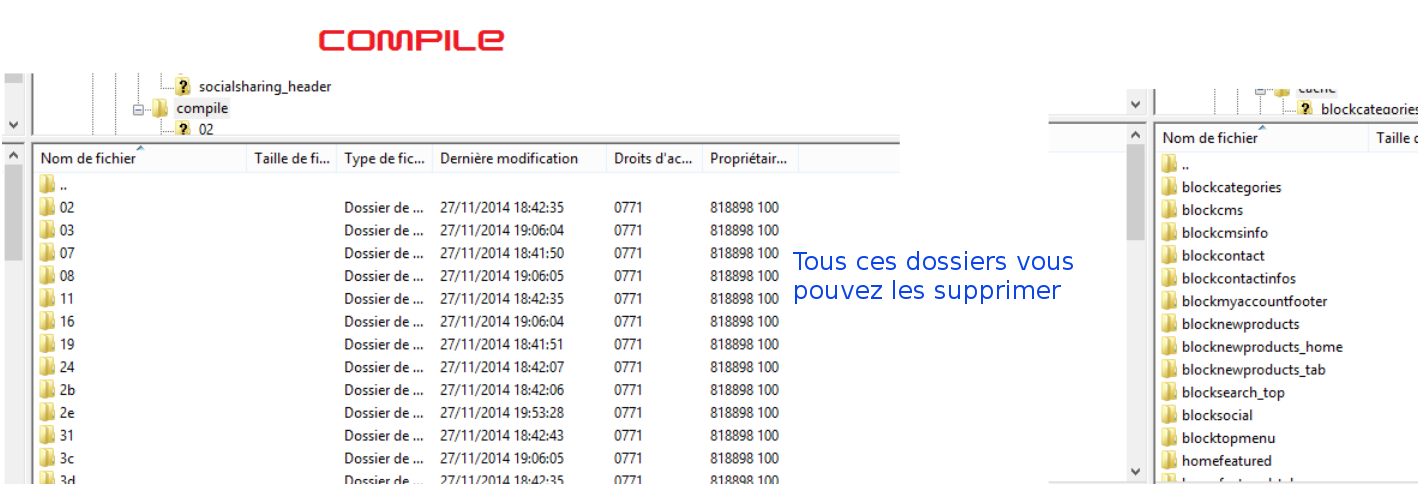Click question-mark icon of socialsharing_header

(x=183, y=87)
